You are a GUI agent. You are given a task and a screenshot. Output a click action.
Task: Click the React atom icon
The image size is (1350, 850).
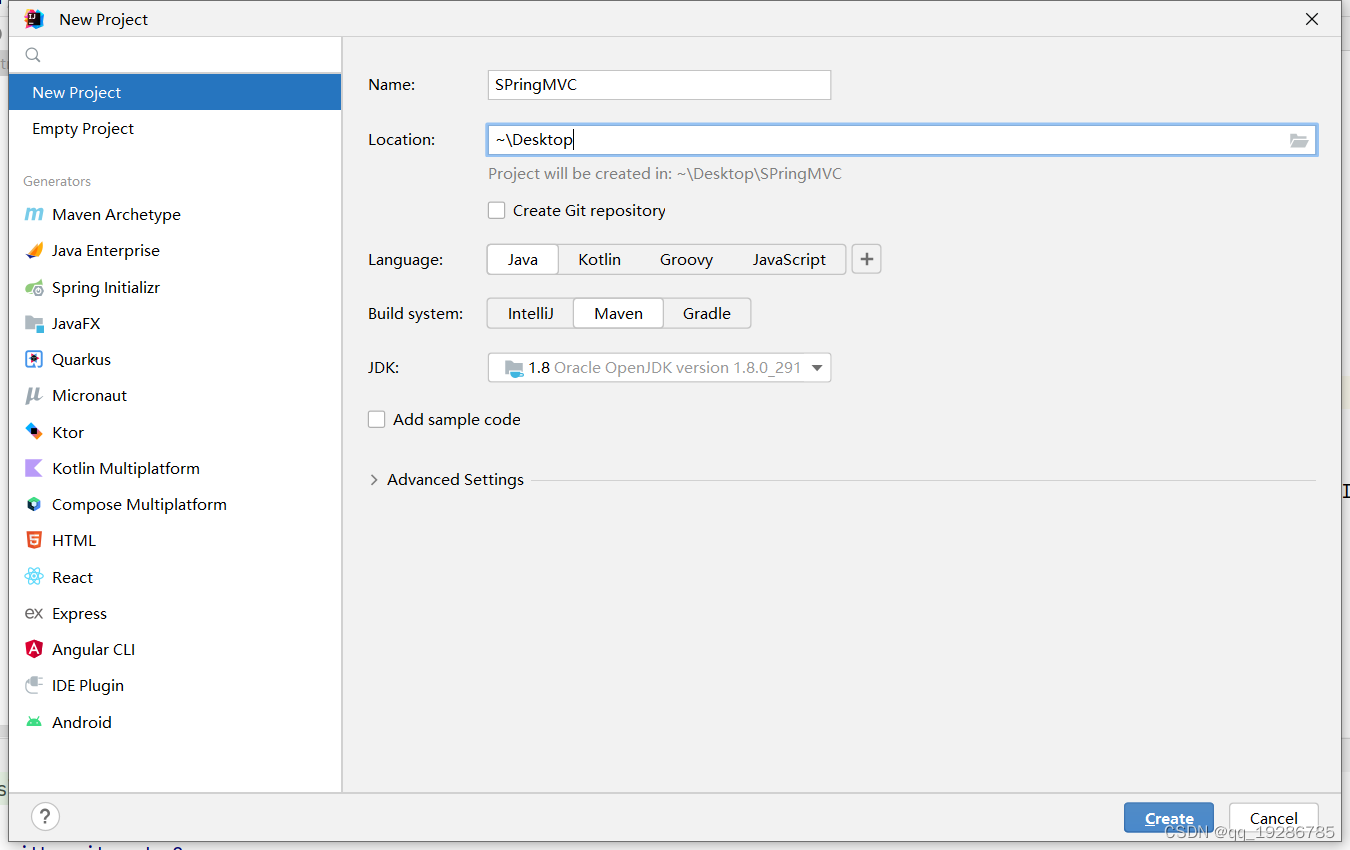pyautogui.click(x=34, y=577)
